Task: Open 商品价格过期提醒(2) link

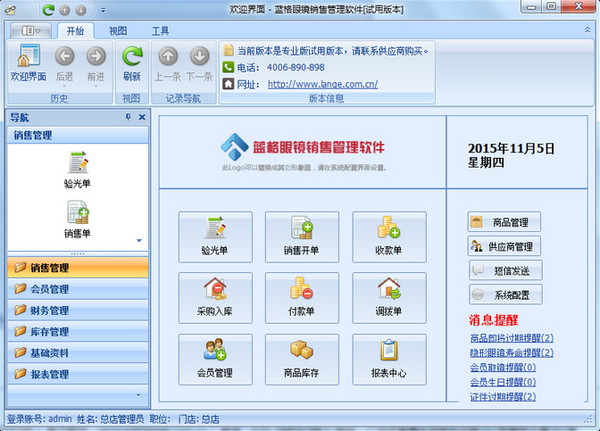Action: pos(512,338)
